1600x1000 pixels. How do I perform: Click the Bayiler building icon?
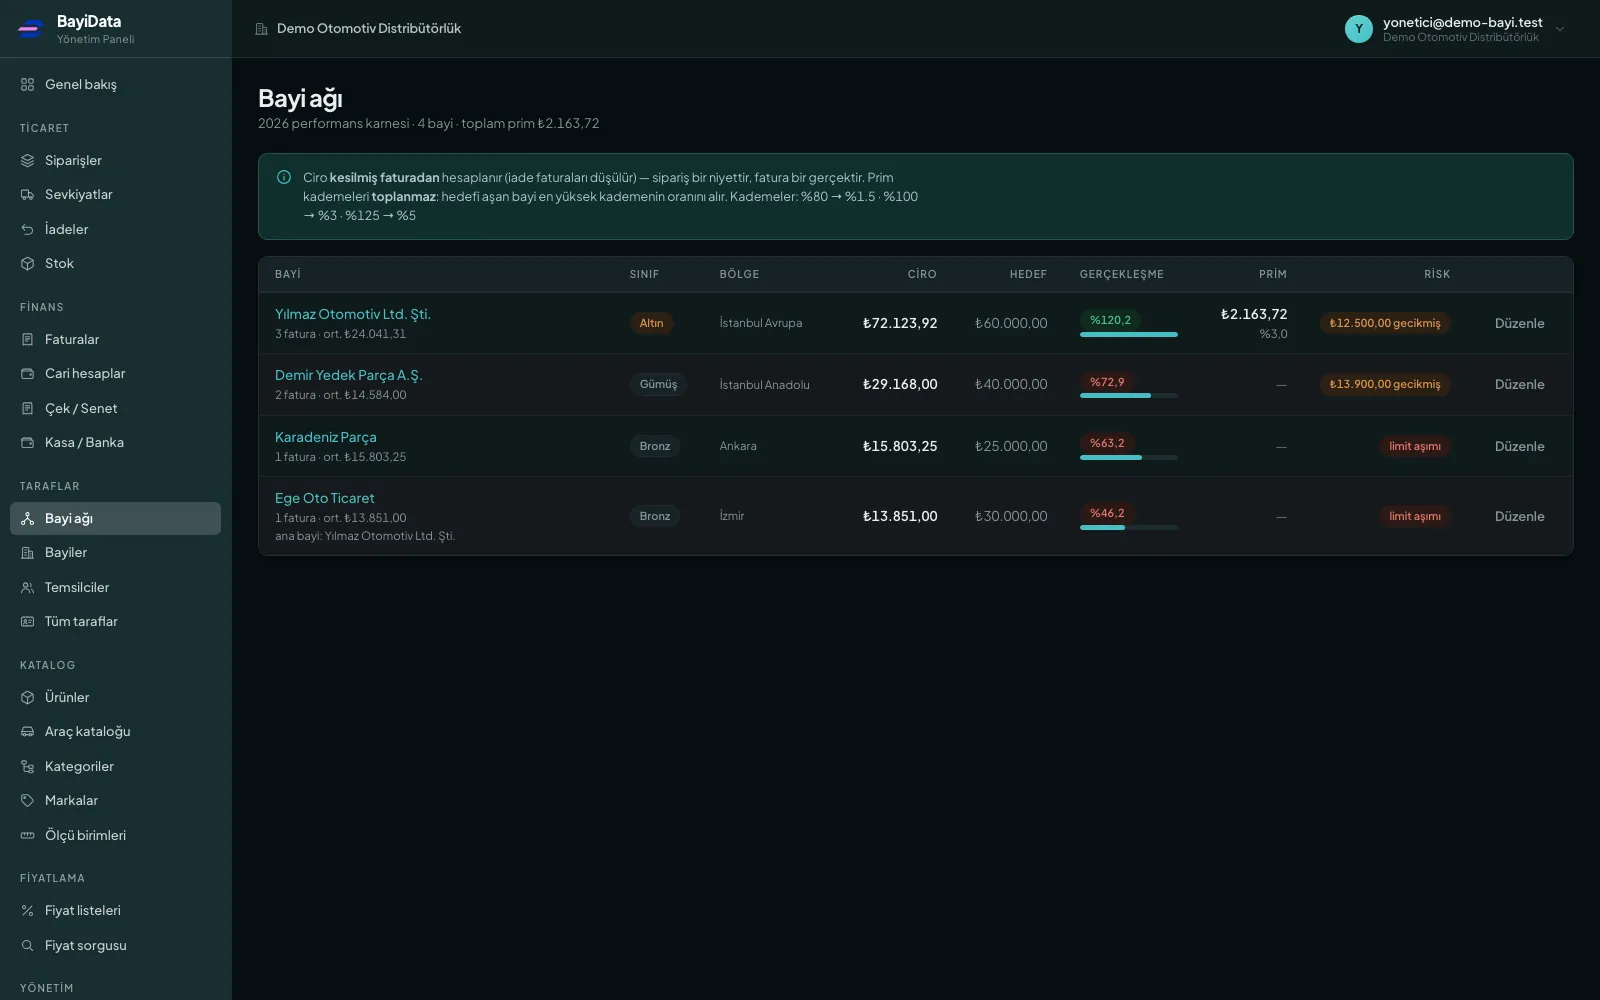[27, 553]
